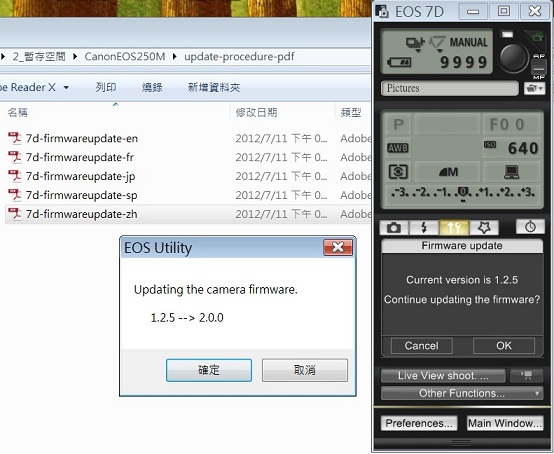554x454 pixels.
Task: Confirm the EOS Utility dialog with 確定
Action: click(x=209, y=370)
